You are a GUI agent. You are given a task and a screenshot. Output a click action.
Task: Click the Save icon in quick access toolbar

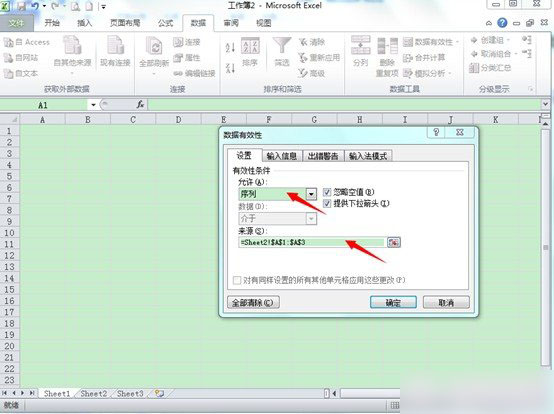coord(21,6)
